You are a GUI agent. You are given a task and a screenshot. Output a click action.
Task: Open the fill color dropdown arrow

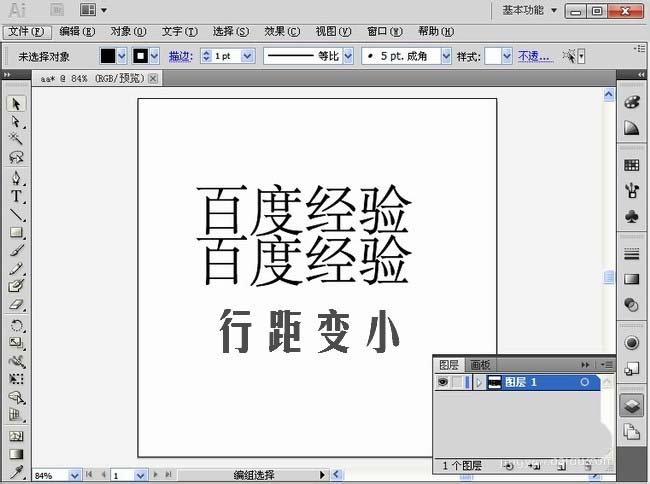point(121,56)
